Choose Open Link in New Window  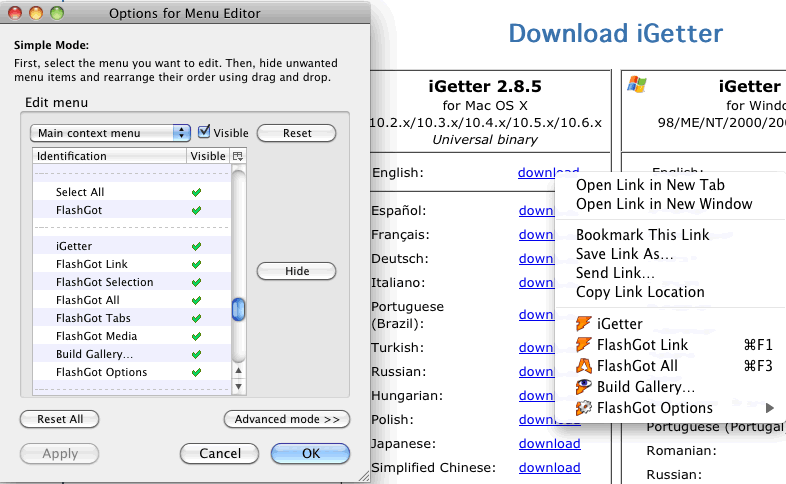tap(664, 204)
